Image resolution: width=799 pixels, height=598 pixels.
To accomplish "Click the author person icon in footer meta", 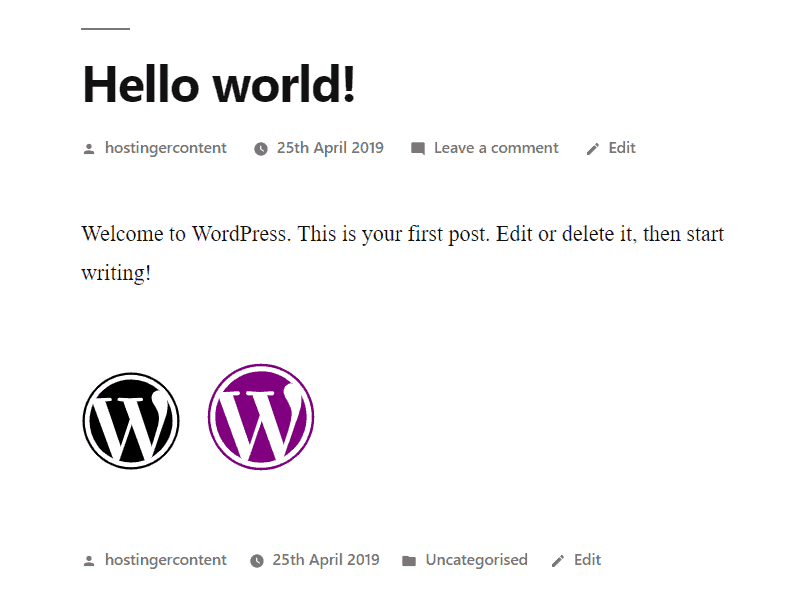I will (89, 561).
